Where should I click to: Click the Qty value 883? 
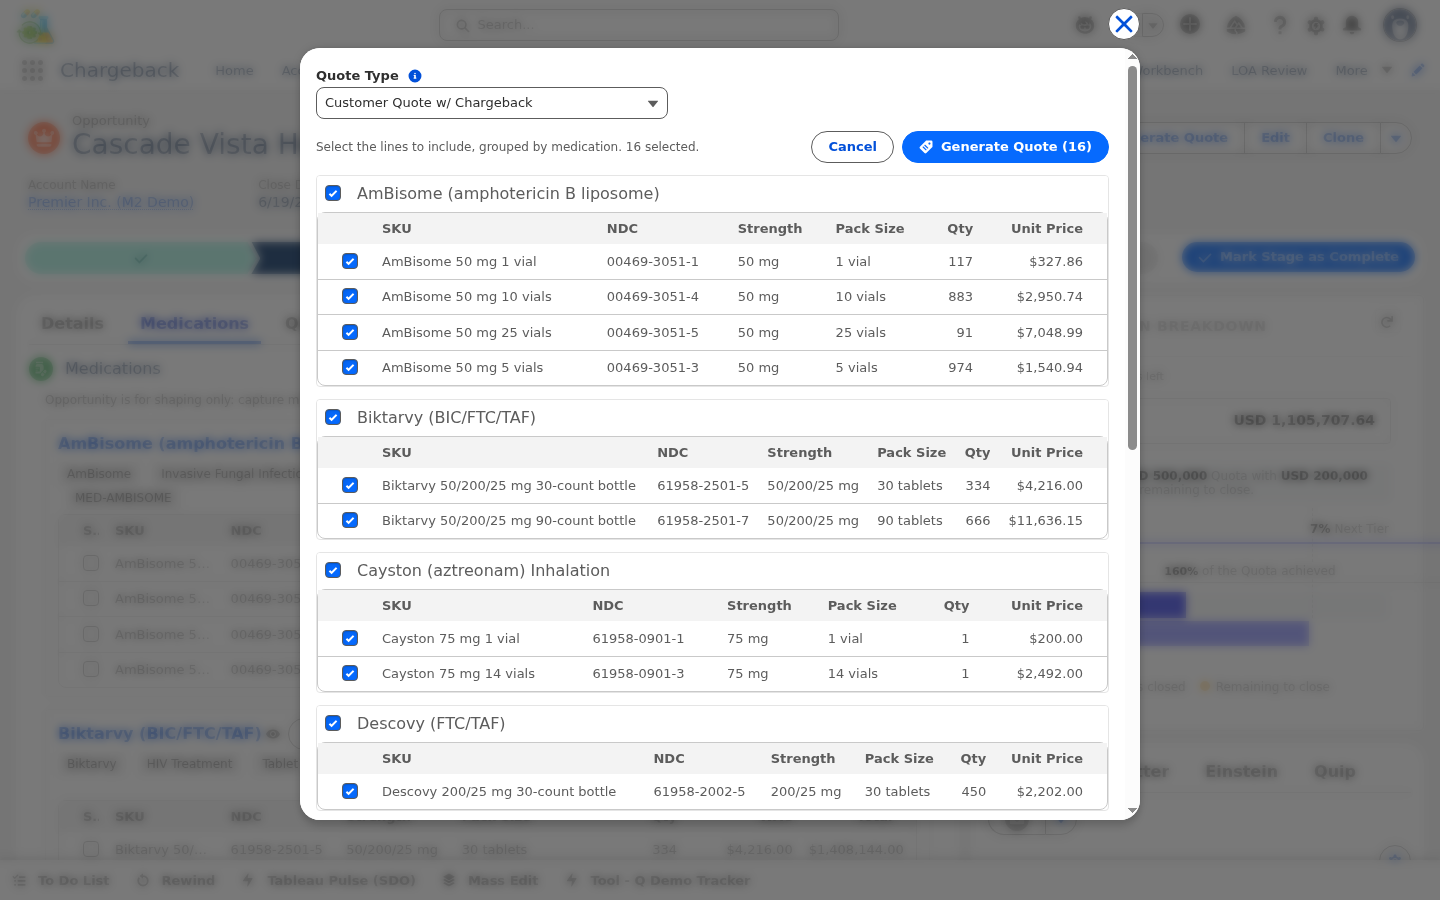(x=960, y=297)
